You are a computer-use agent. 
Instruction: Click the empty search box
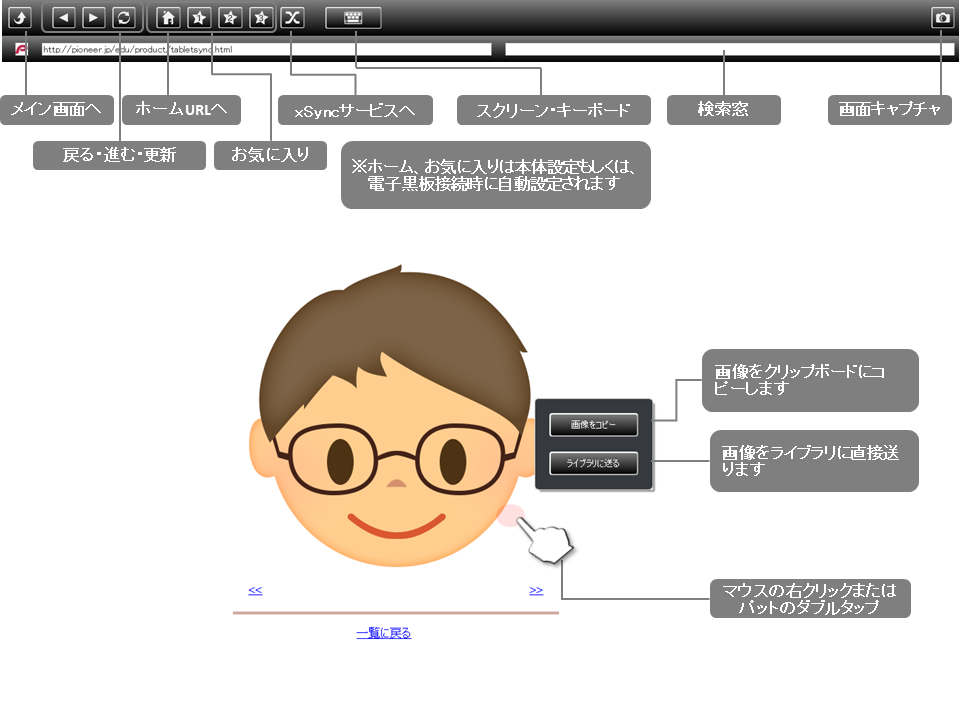point(729,49)
